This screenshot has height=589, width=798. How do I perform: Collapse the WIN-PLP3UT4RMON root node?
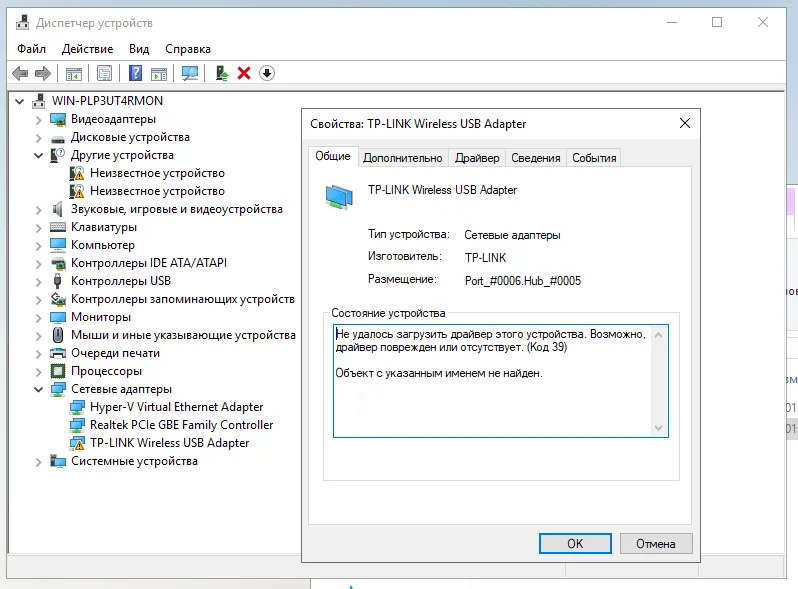coord(20,101)
